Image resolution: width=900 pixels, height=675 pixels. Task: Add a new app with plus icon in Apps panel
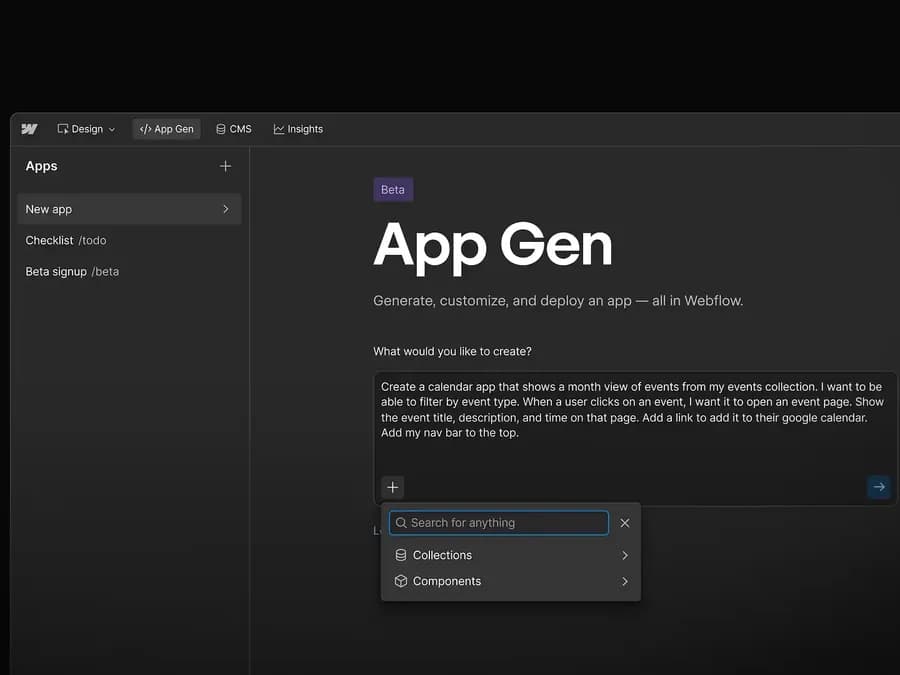pos(226,166)
